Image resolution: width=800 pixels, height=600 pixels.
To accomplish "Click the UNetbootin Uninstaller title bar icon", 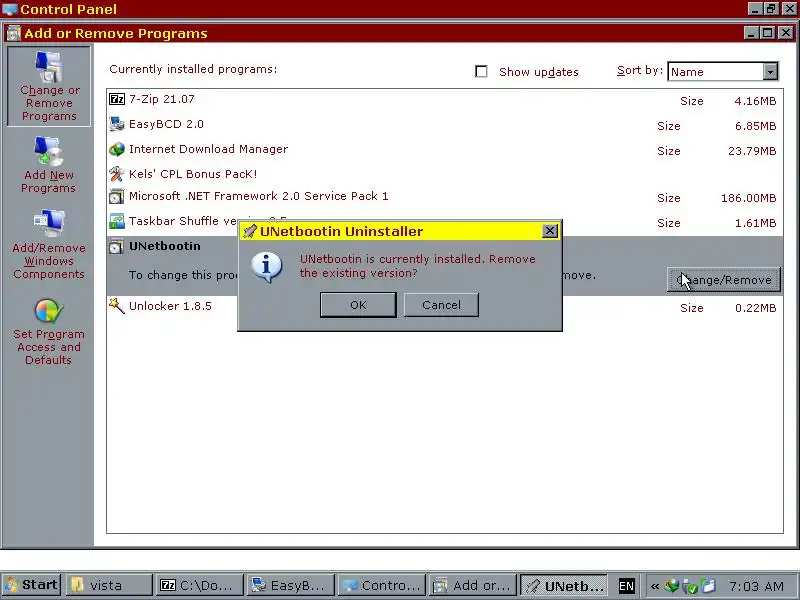I will point(249,231).
